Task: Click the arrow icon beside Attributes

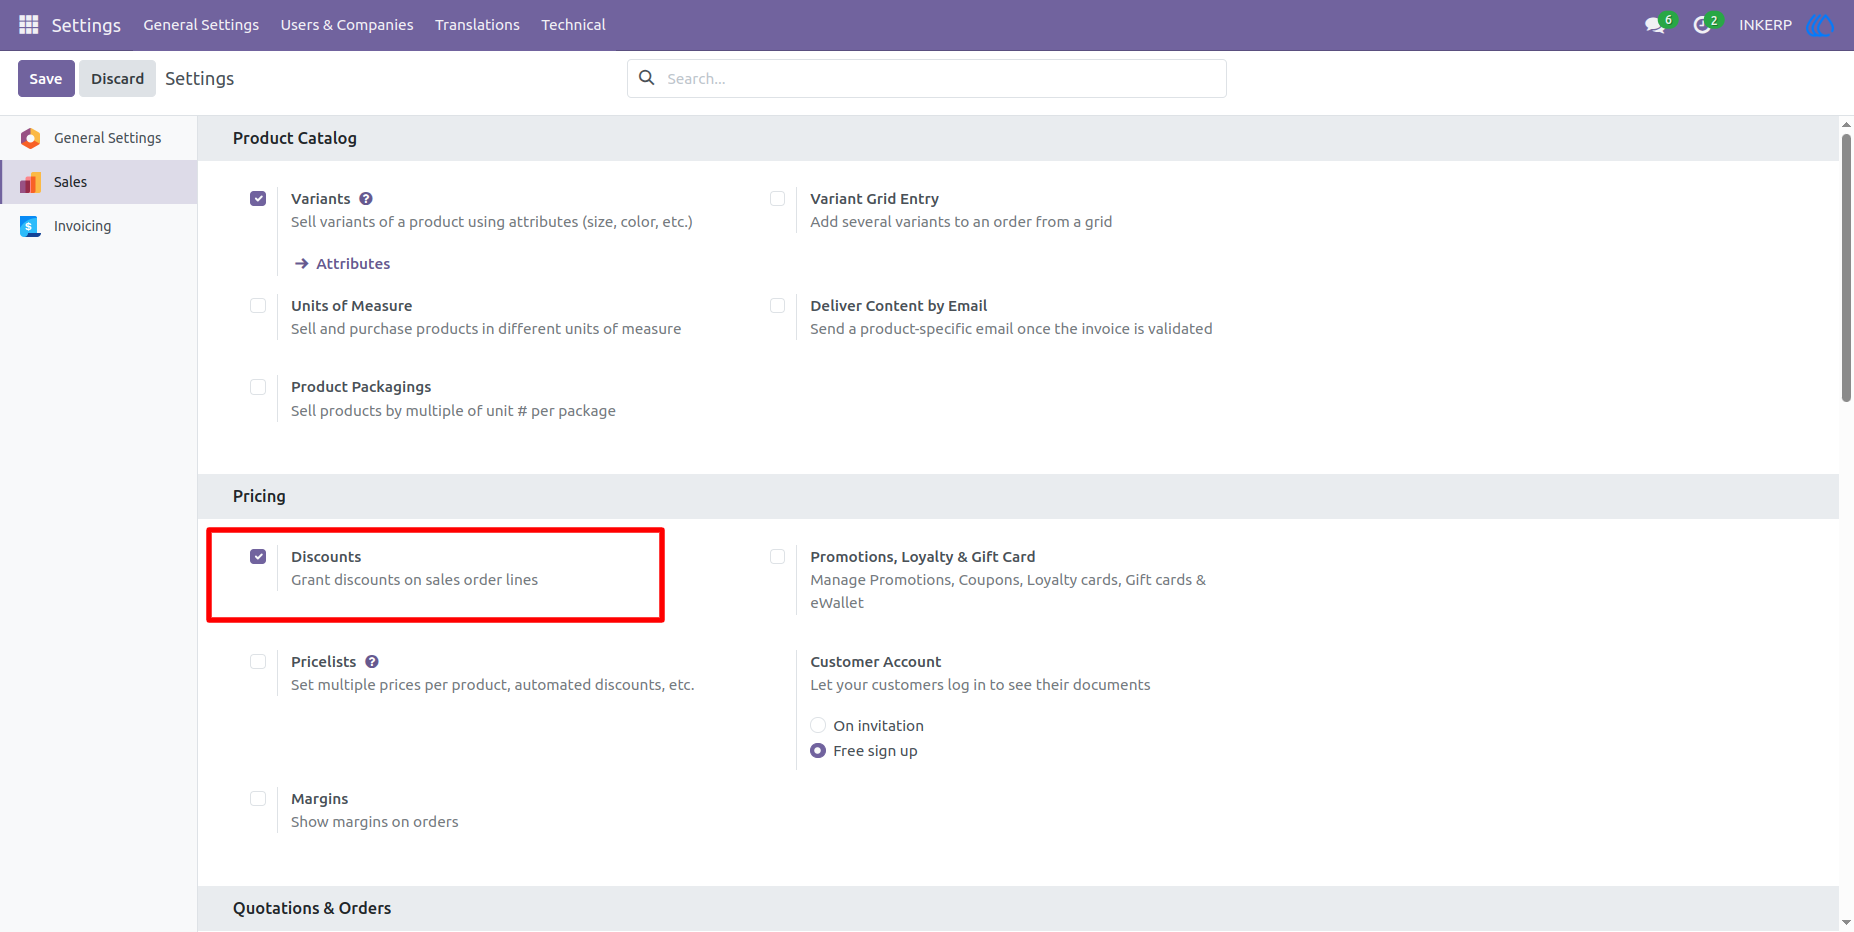Action: (302, 264)
